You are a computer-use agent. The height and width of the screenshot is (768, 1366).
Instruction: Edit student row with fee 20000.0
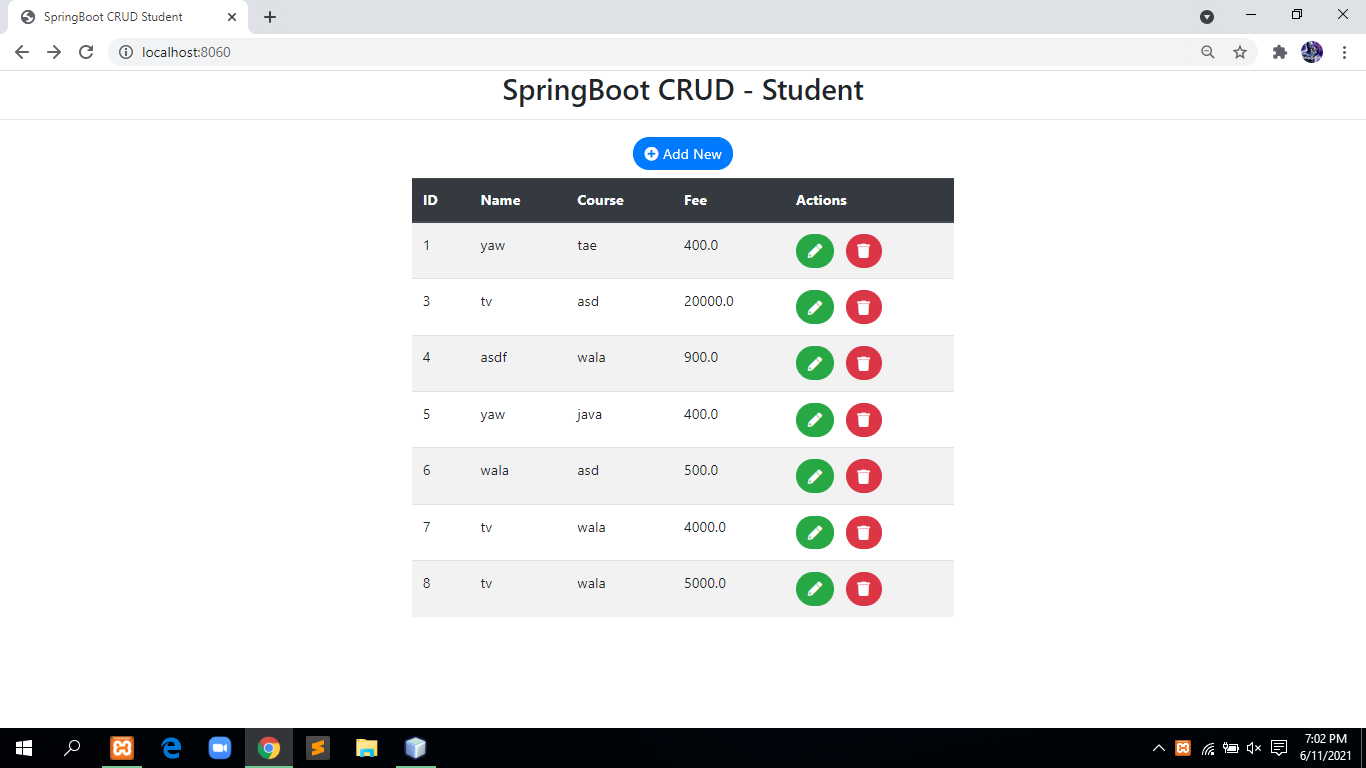[814, 307]
